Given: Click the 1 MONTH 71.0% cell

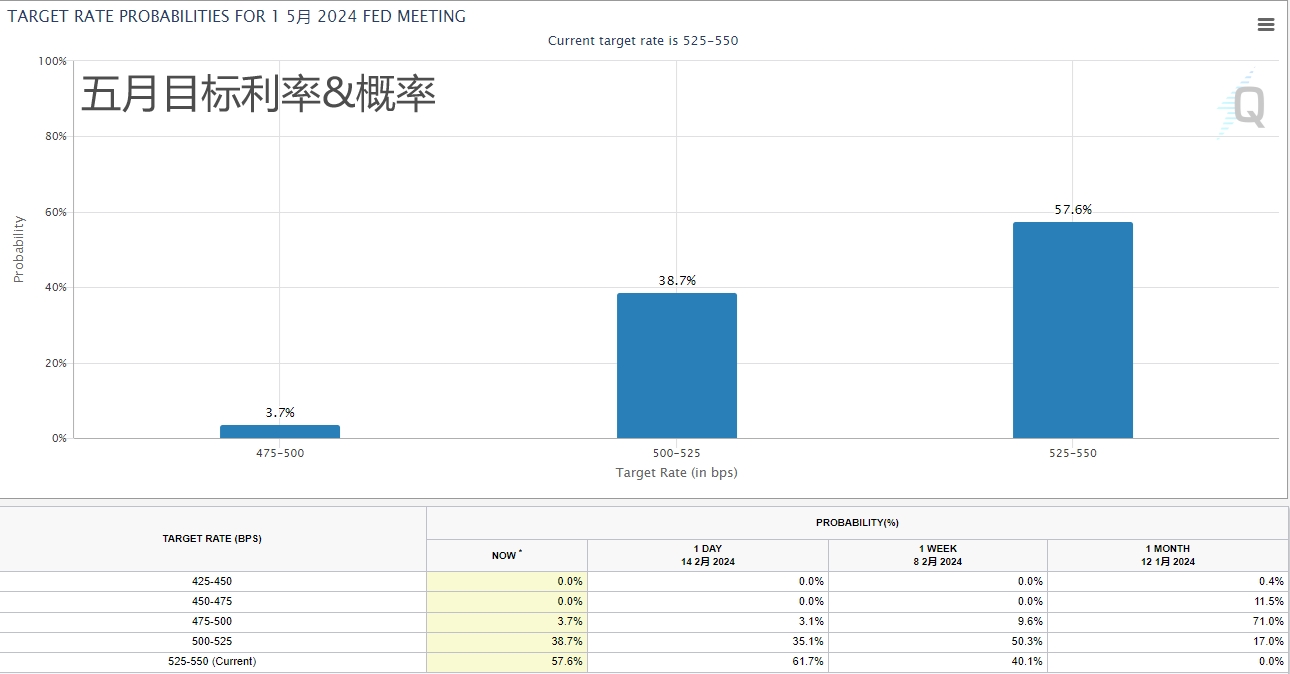Looking at the screenshot, I should tap(1168, 622).
